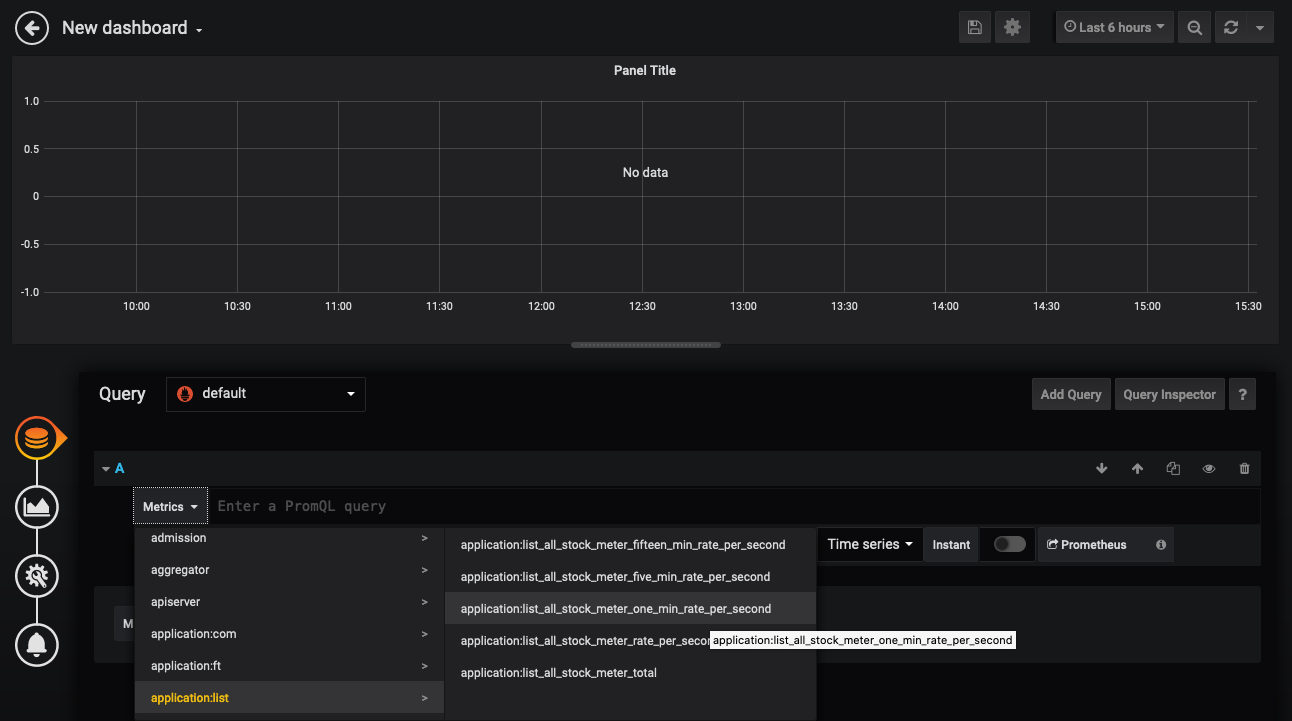
Task: Grab the panel resize handle below the graph
Action: 646,345
